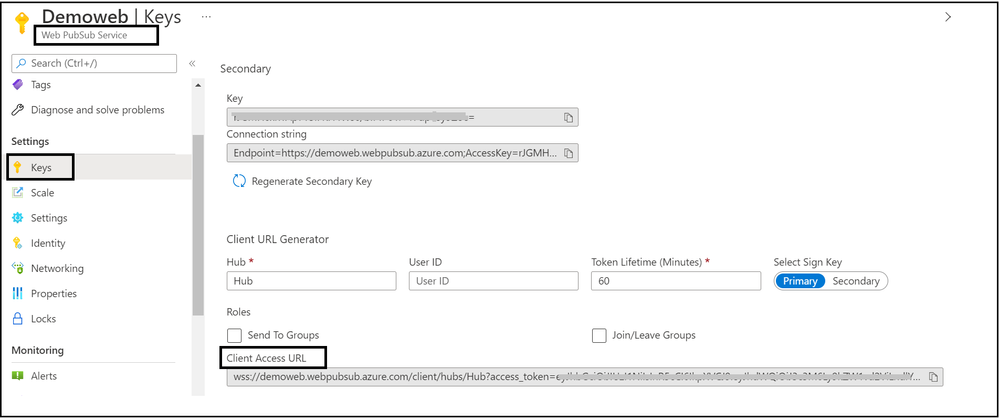Click the Connection string text field

point(403,153)
